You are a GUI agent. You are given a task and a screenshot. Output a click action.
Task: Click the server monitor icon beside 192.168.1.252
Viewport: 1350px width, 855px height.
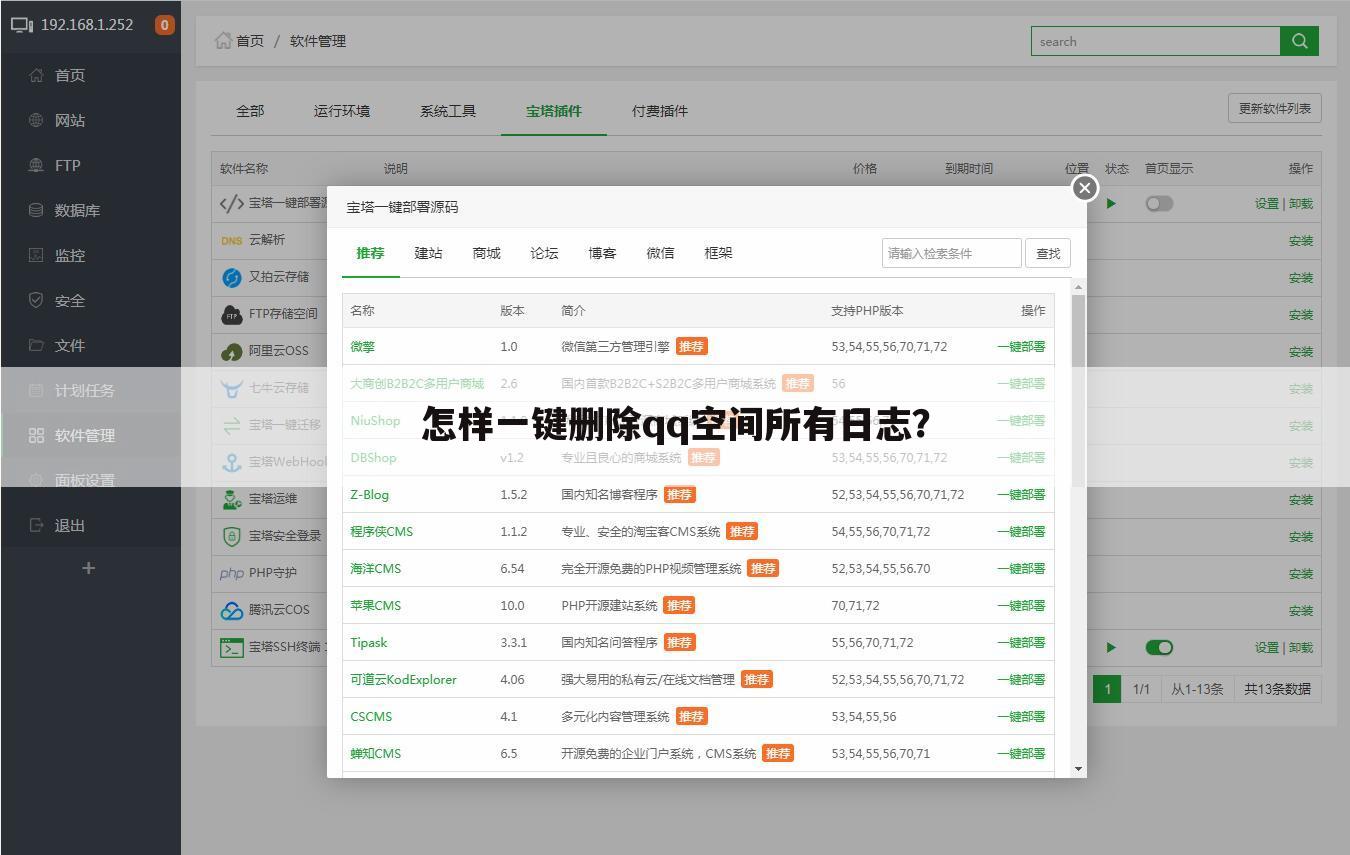coord(22,25)
